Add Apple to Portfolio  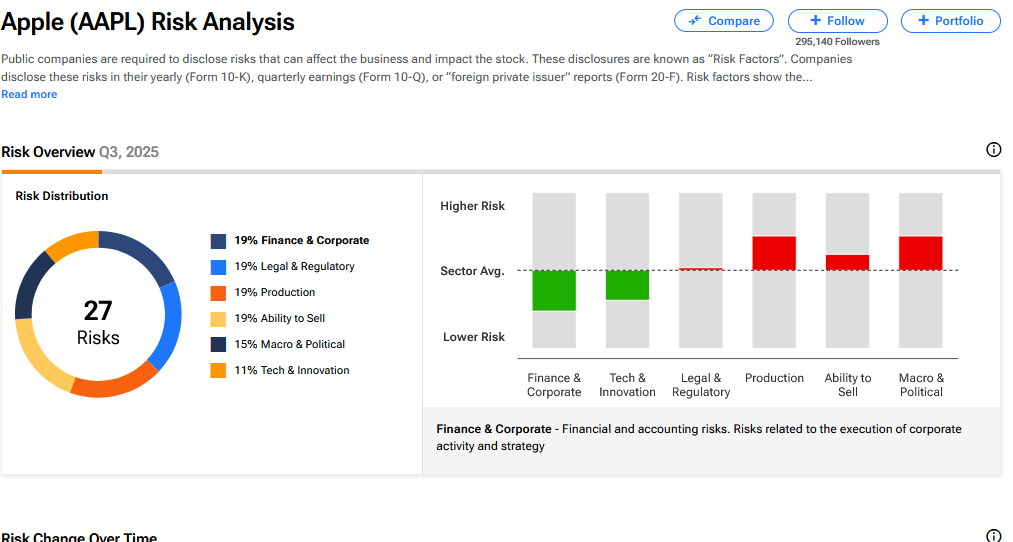click(x=950, y=21)
